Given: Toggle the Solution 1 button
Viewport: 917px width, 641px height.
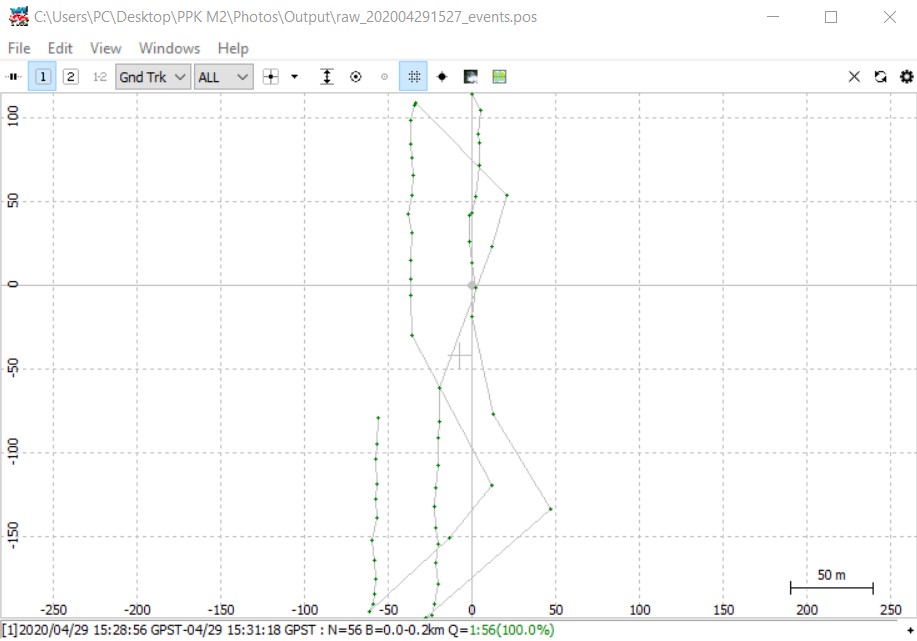Looking at the screenshot, I should point(42,77).
